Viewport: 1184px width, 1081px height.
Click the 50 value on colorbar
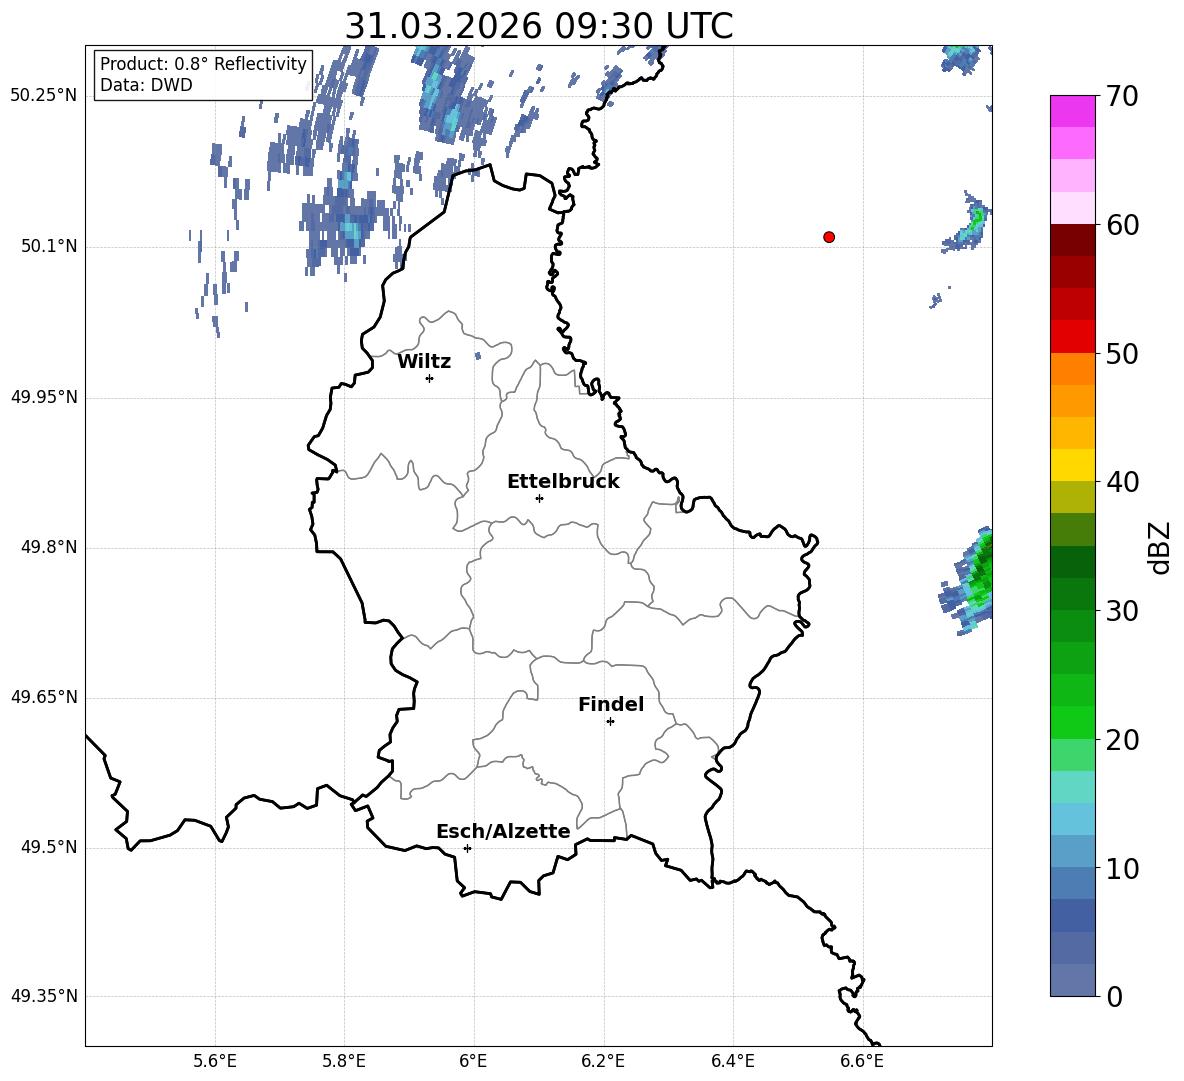pos(1121,354)
